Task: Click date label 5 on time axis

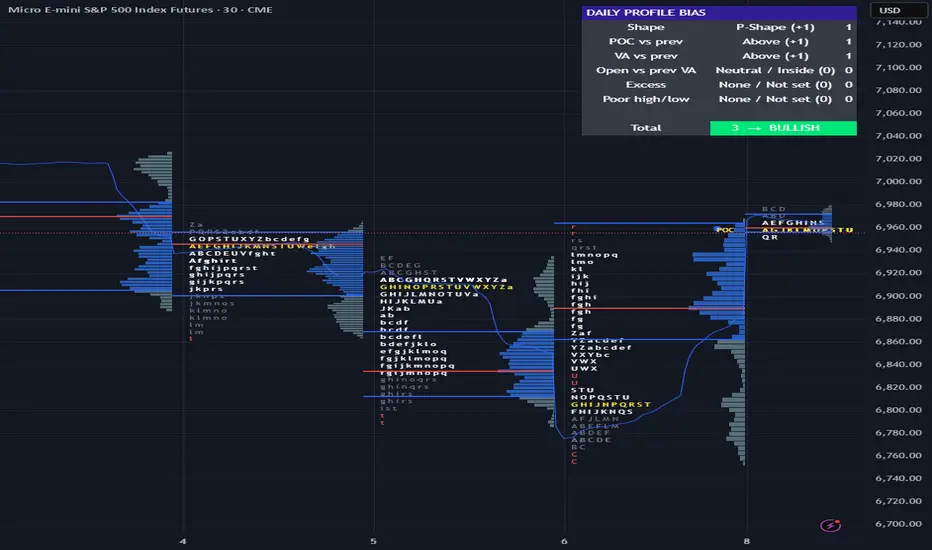Action: tap(373, 541)
